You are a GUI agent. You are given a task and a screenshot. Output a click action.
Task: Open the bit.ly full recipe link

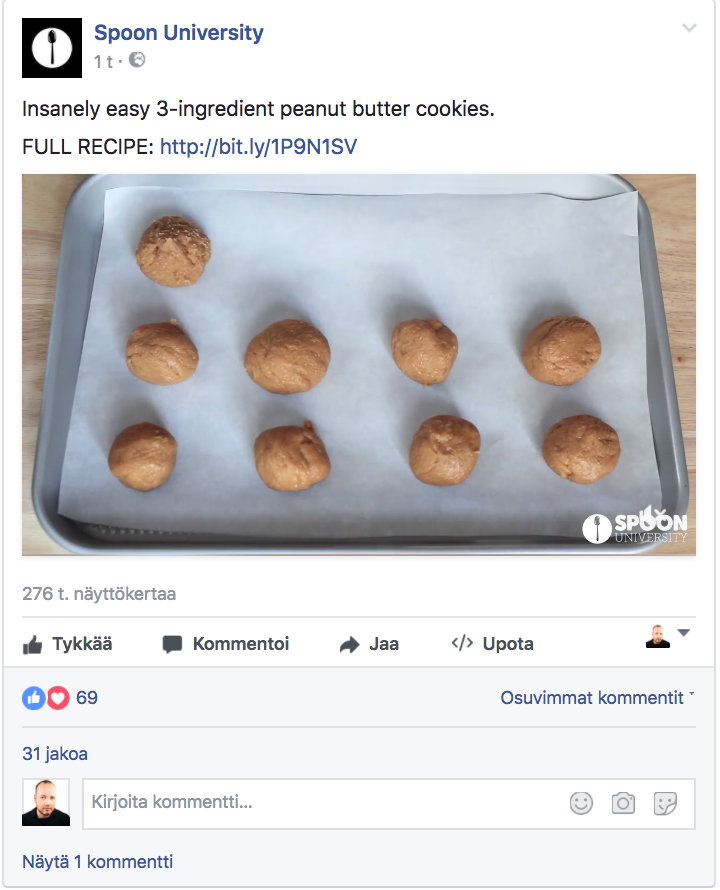(x=258, y=148)
